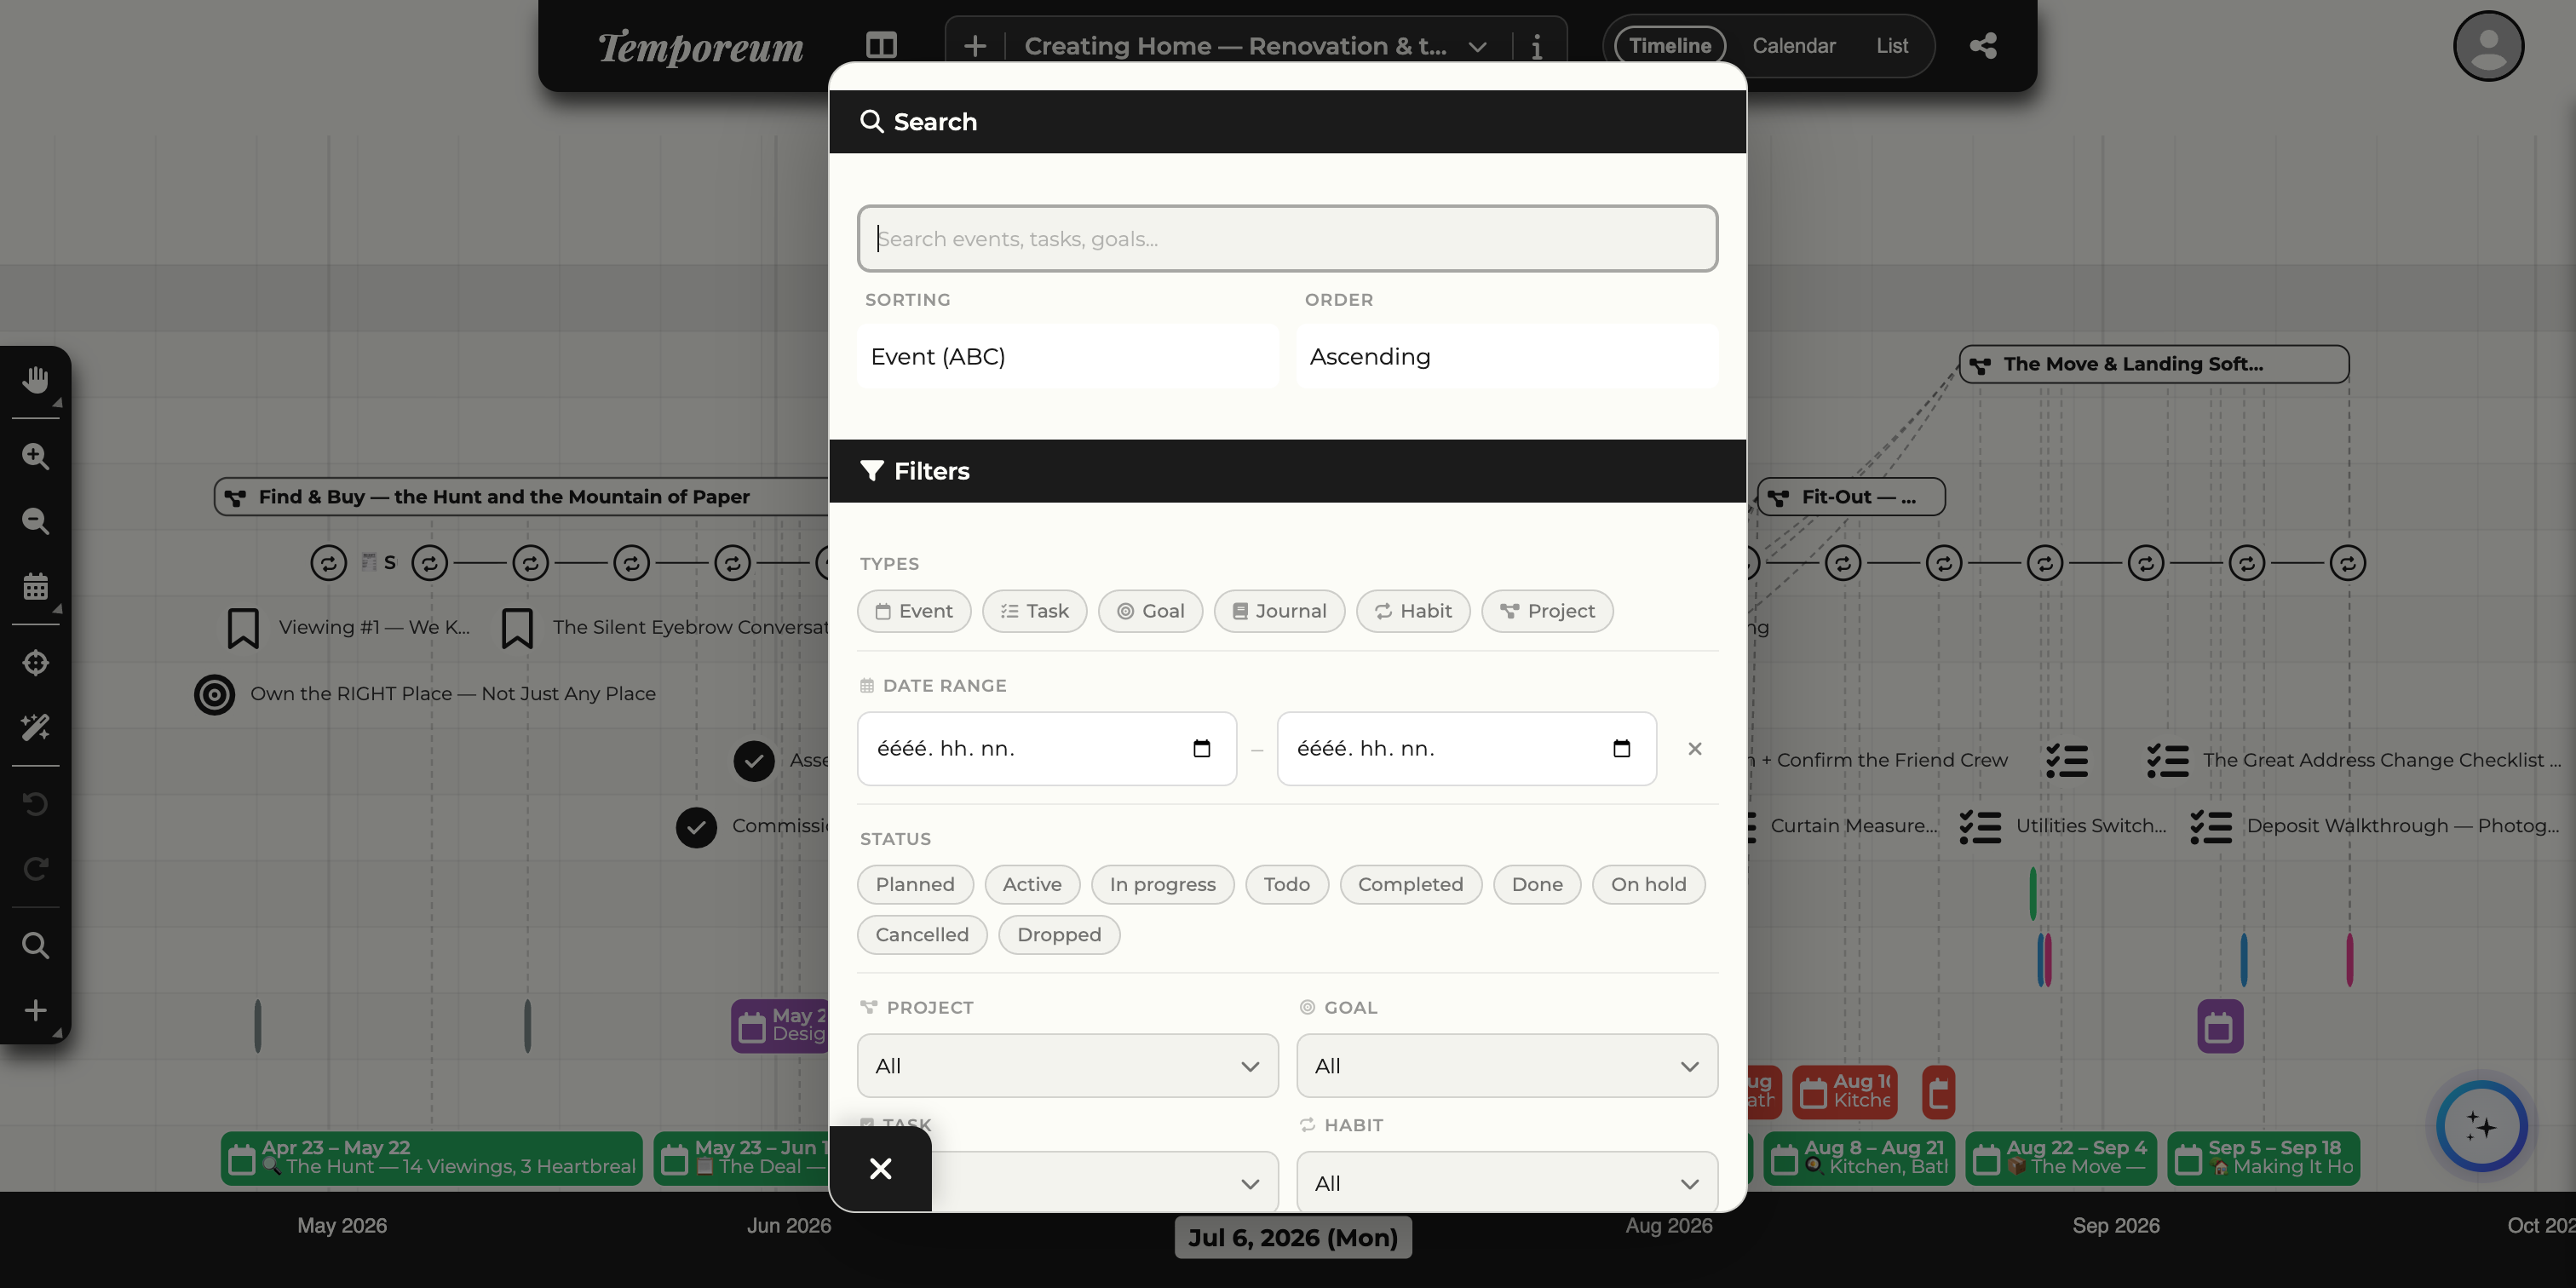2576x1288 pixels.
Task: Click bookmark icon beside Viewing #1
Action: point(243,628)
